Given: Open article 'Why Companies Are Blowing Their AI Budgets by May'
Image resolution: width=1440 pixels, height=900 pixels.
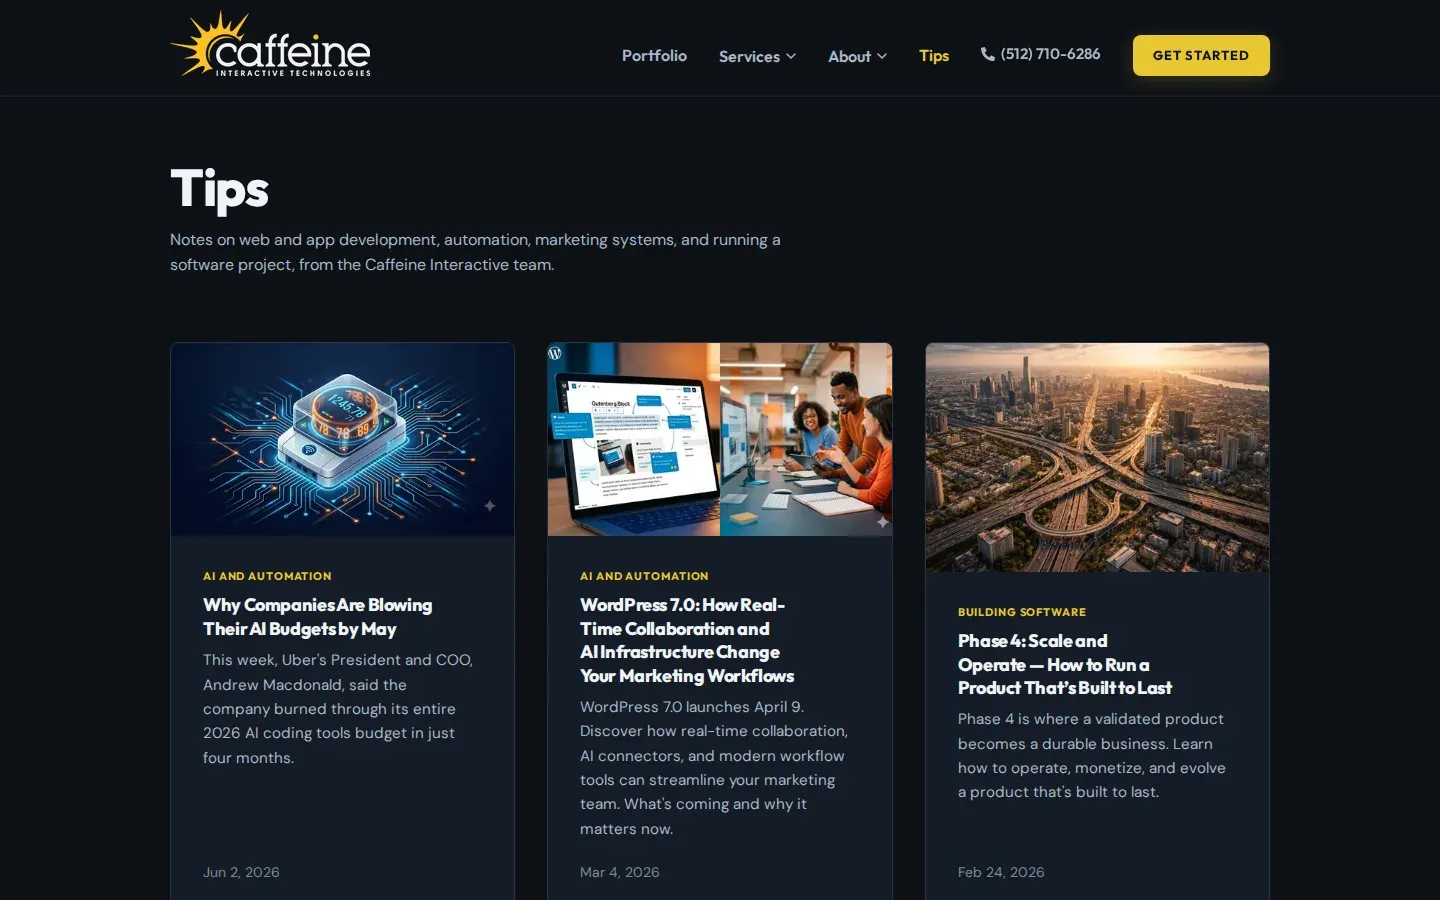Looking at the screenshot, I should tap(318, 617).
